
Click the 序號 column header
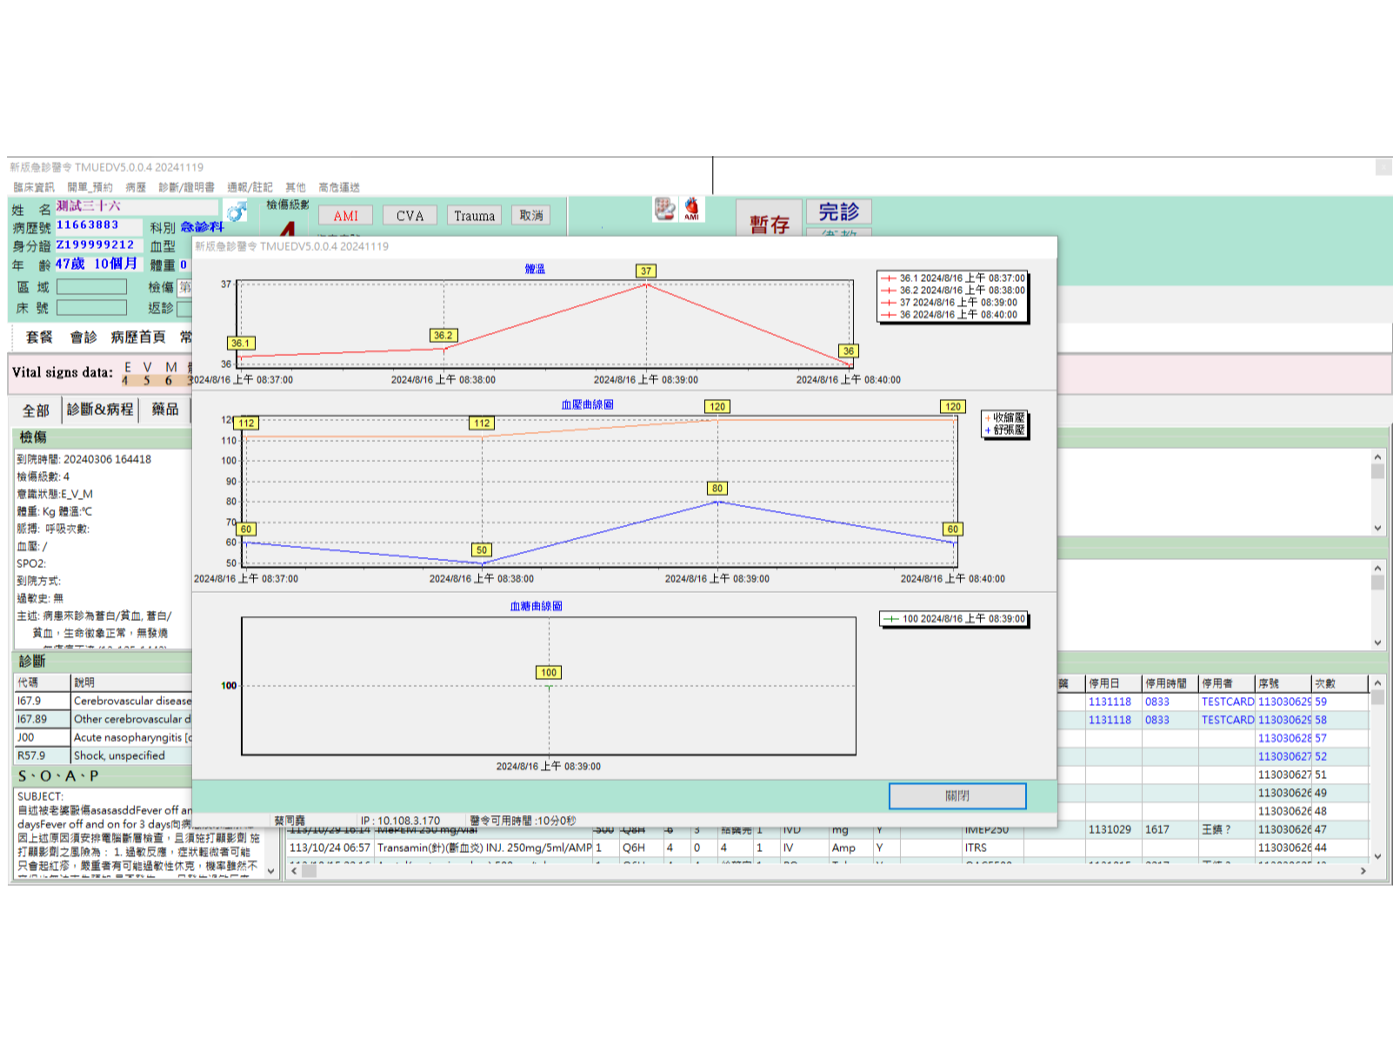(x=1284, y=683)
